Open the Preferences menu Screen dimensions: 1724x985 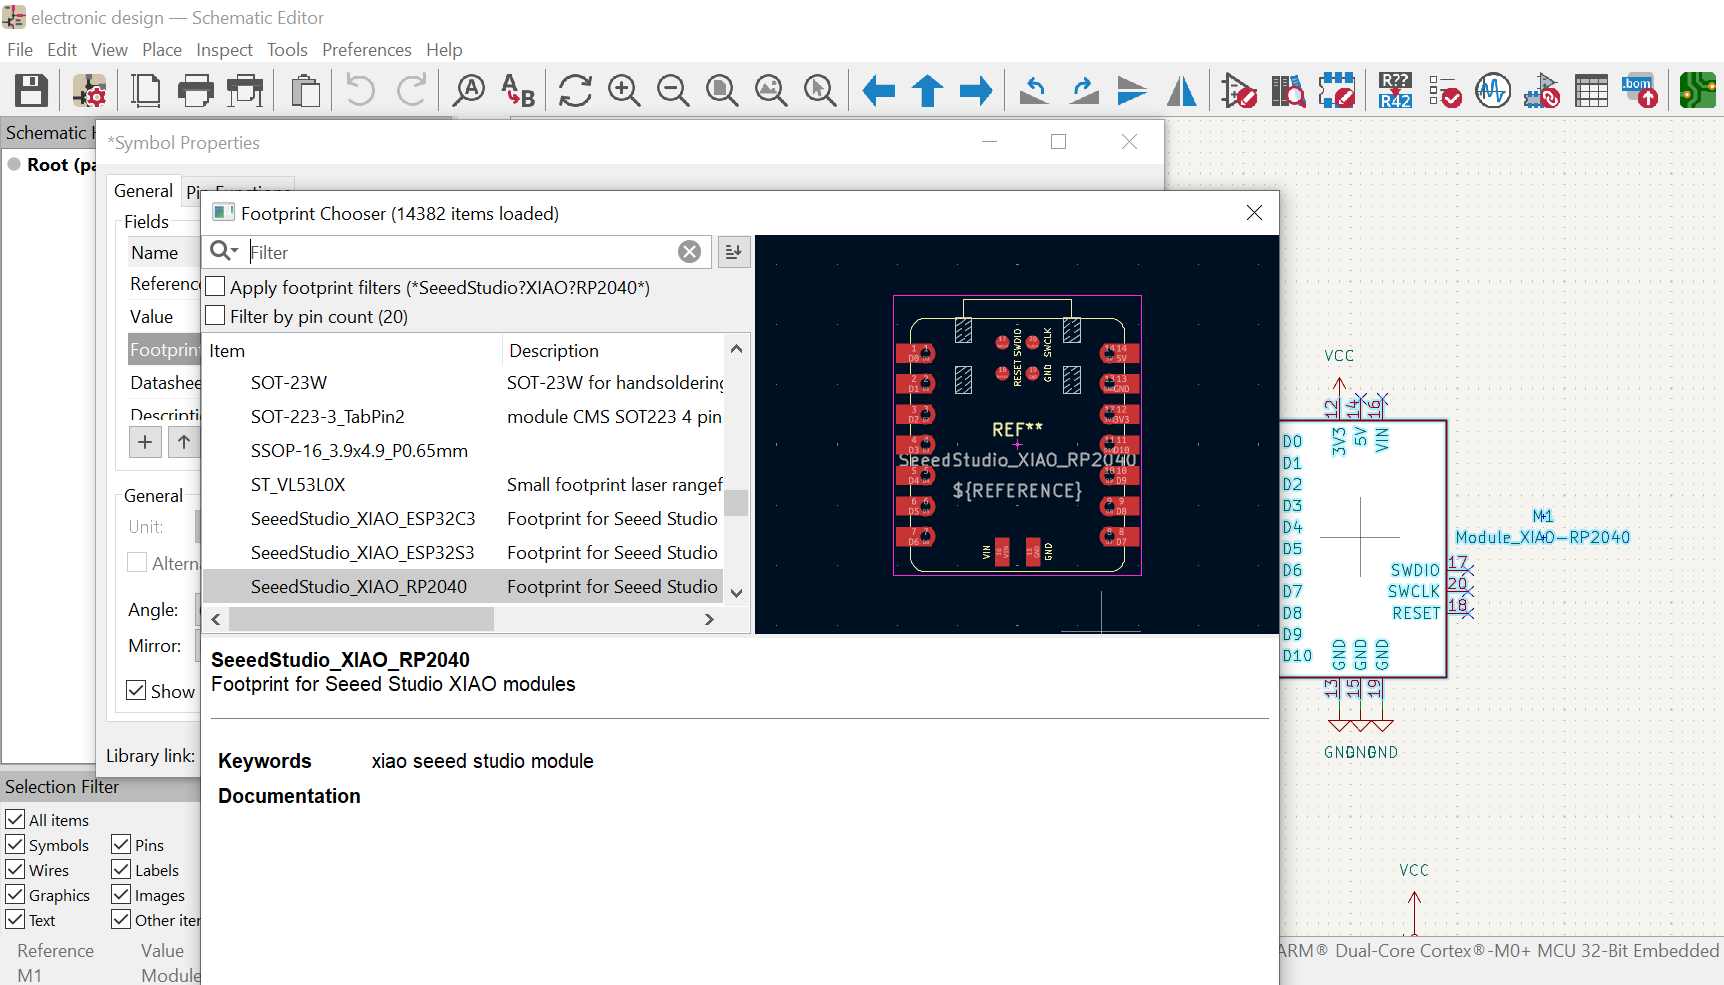[x=367, y=50]
